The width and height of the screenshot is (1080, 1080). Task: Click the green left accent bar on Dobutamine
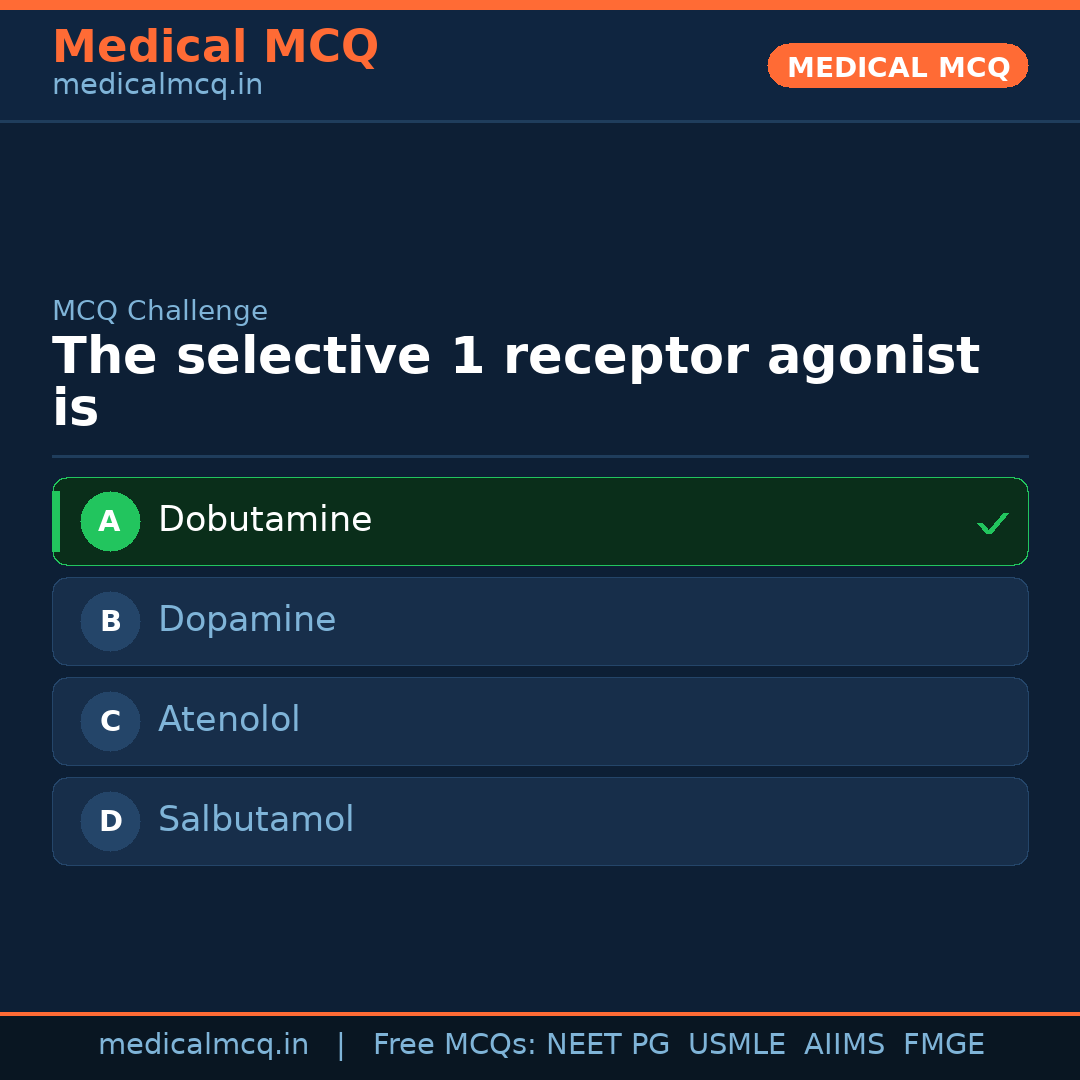point(57,521)
